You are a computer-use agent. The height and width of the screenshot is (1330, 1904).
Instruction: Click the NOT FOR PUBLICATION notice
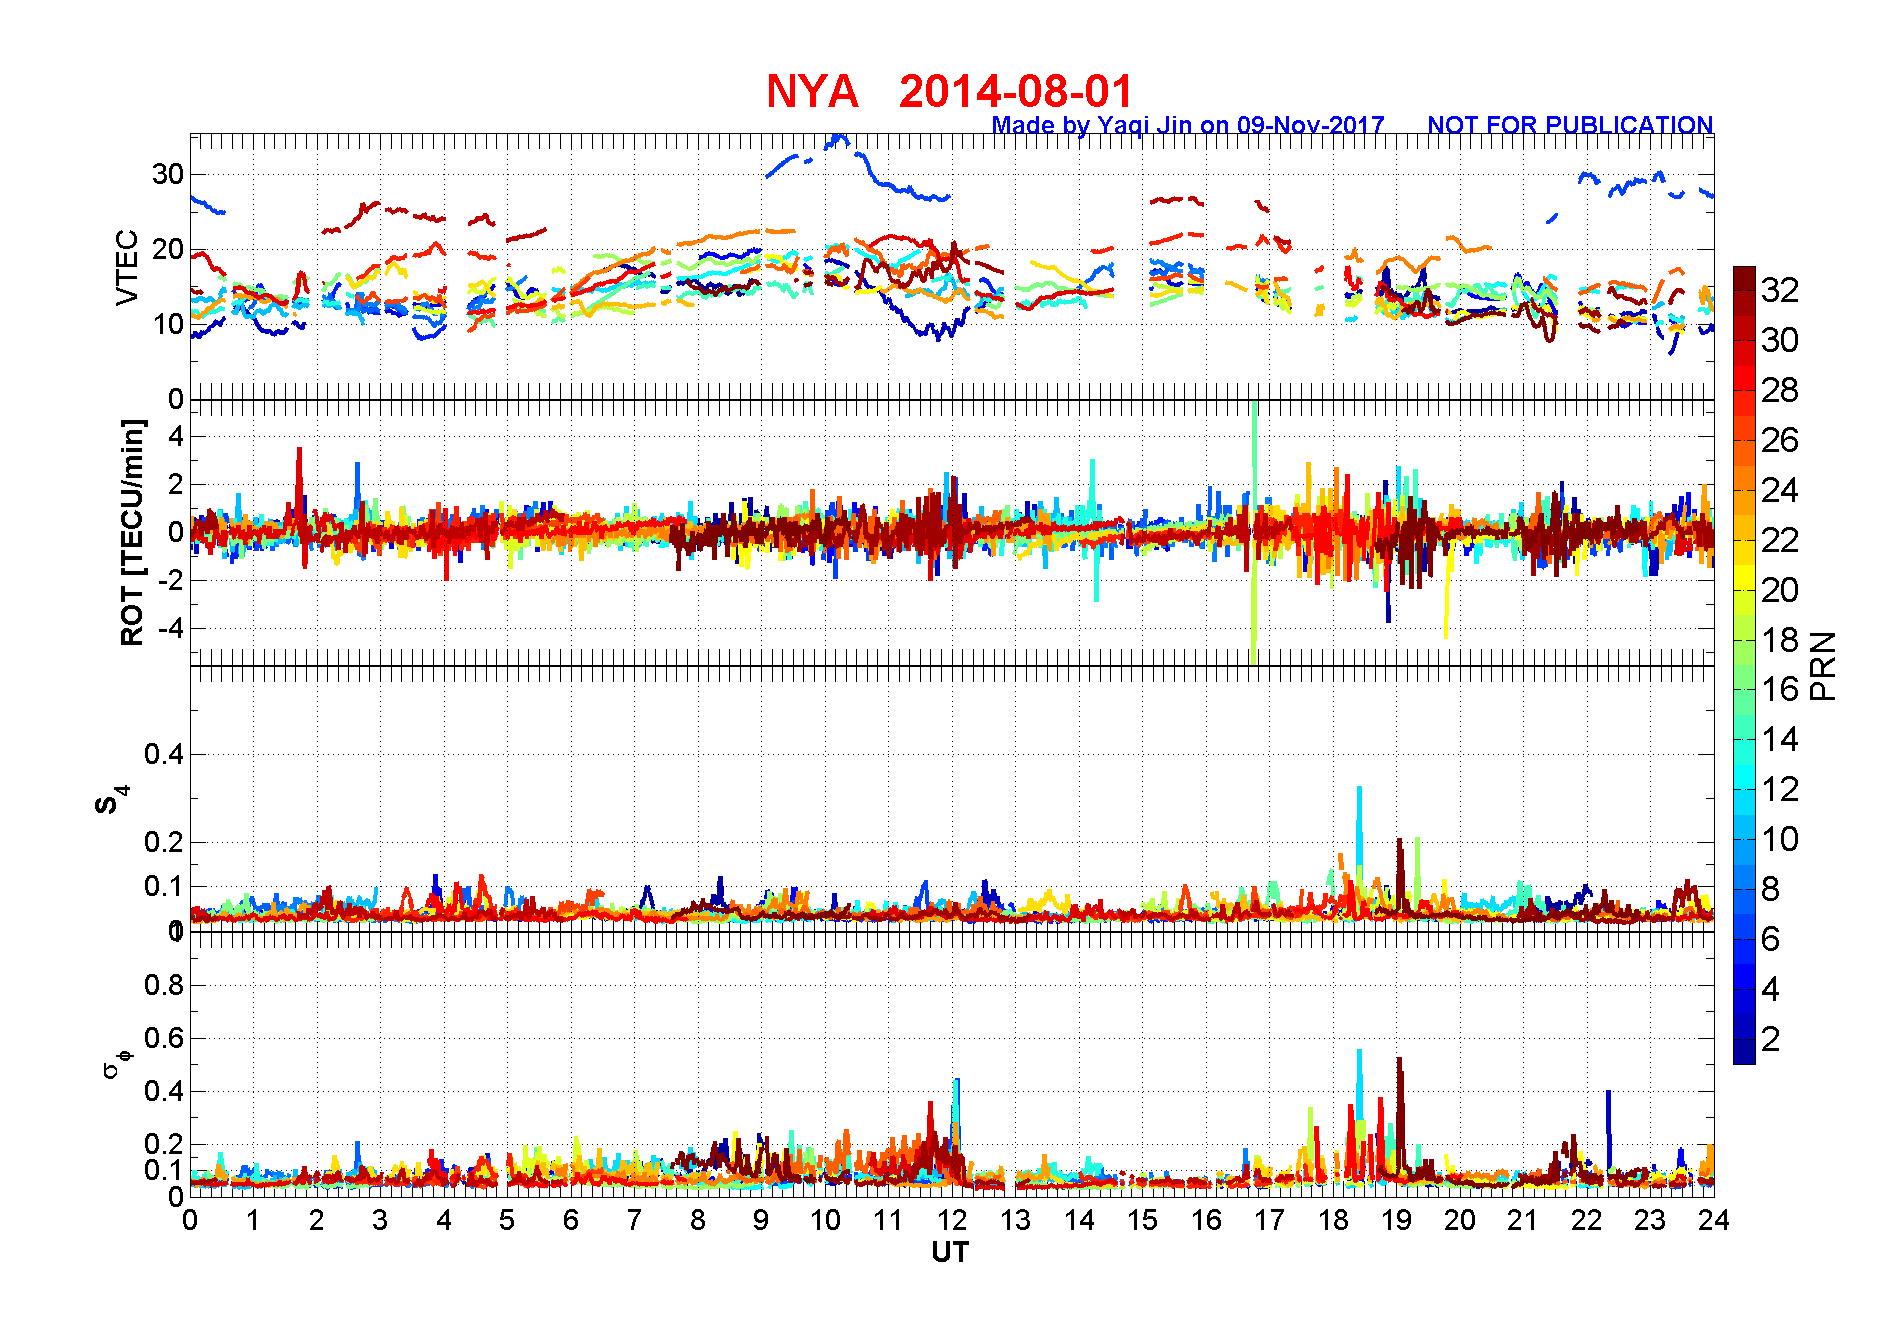1570,125
